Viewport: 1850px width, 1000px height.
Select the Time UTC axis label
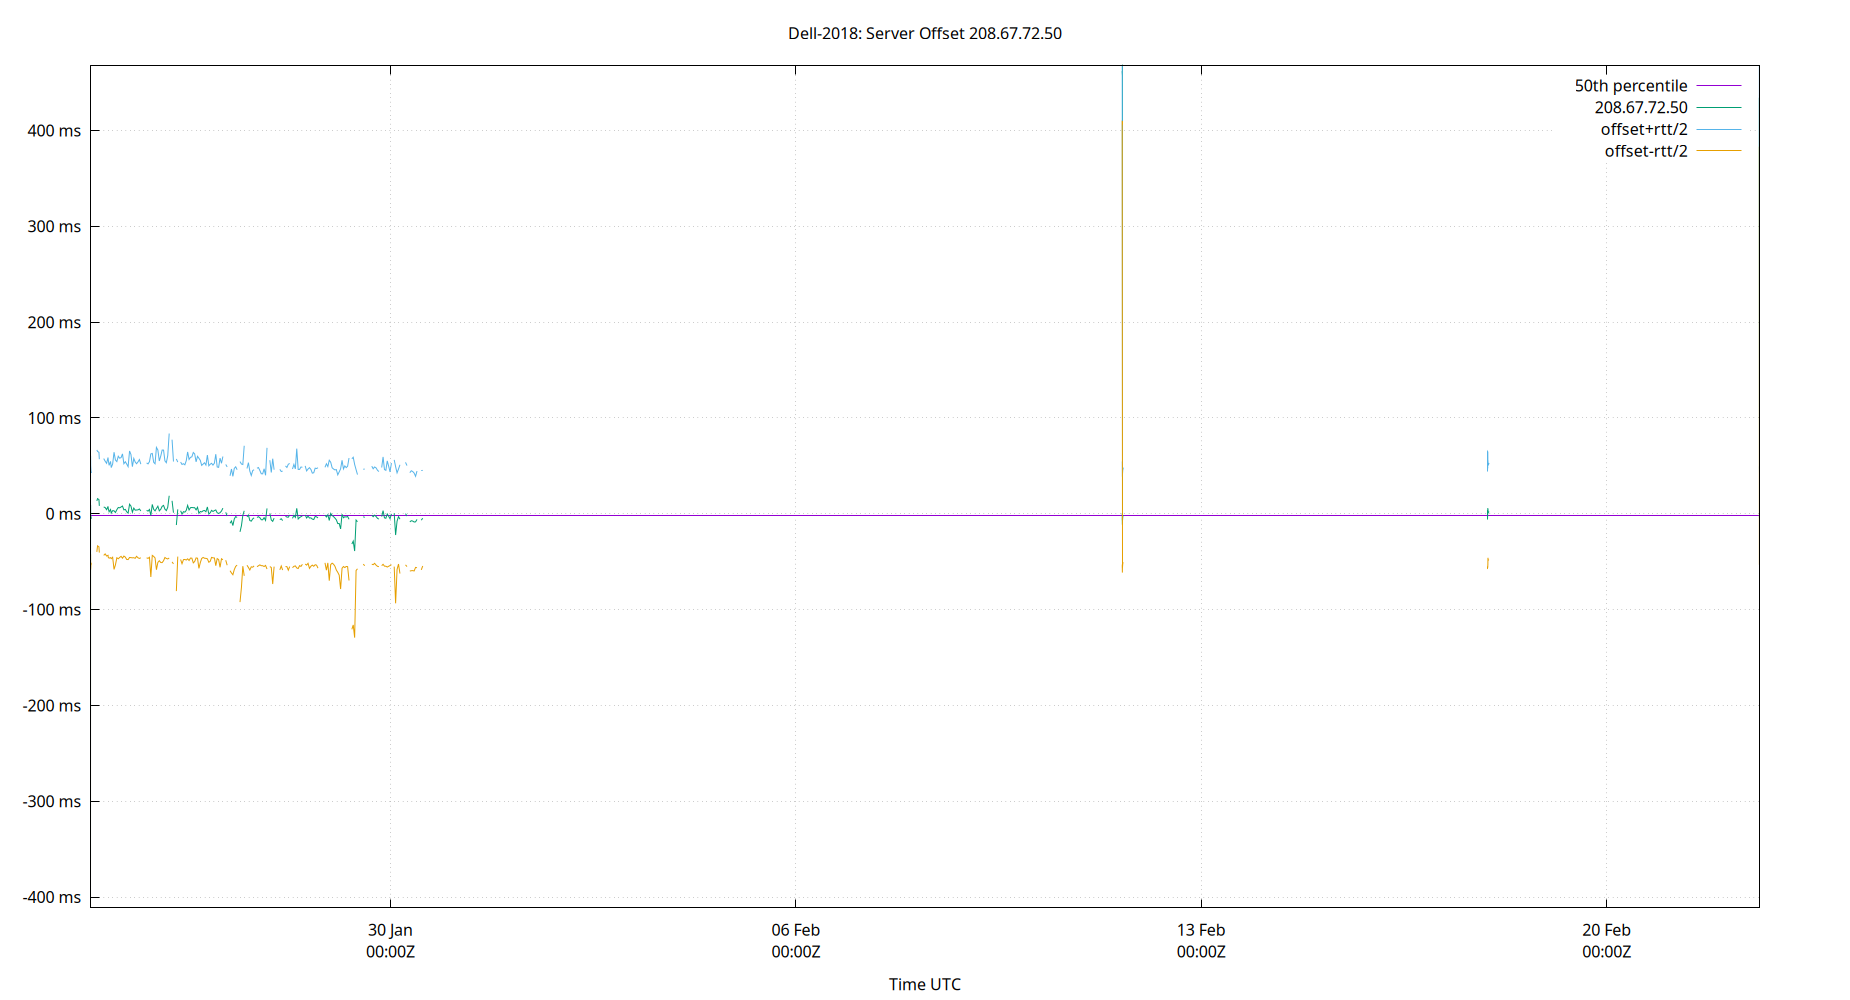tap(925, 984)
